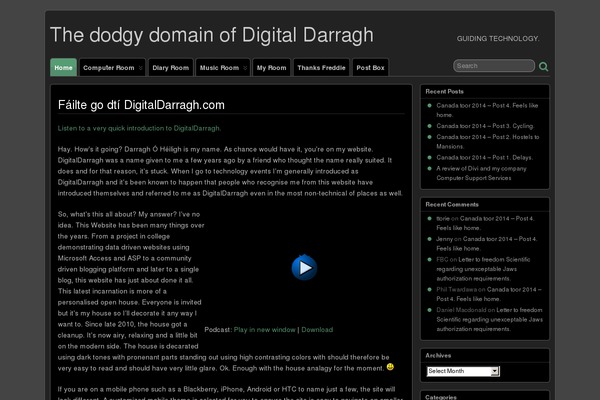
Task: Go to the Home tab
Action: 64,67
